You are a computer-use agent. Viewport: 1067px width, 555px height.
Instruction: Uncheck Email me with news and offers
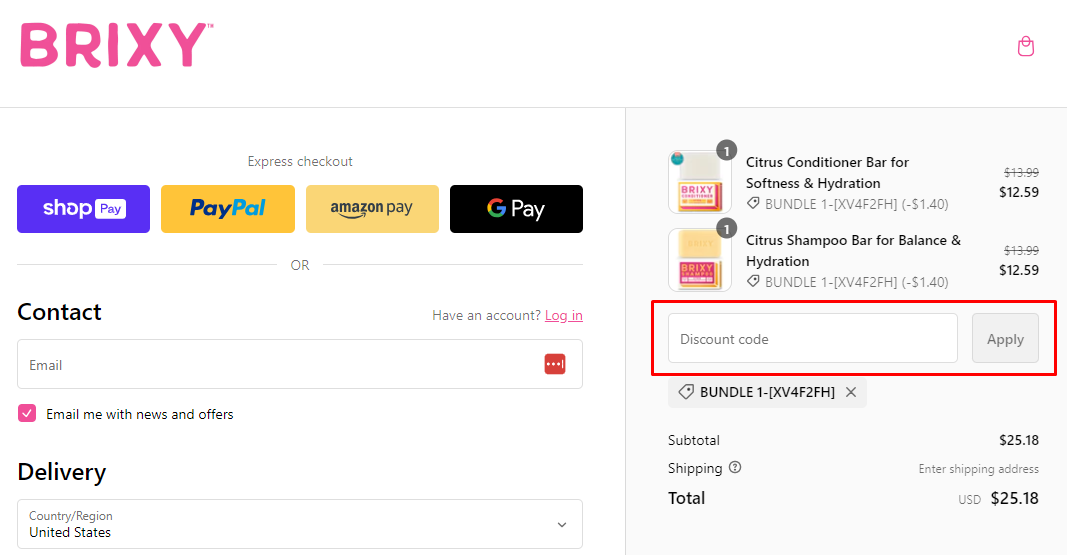[x=27, y=413]
